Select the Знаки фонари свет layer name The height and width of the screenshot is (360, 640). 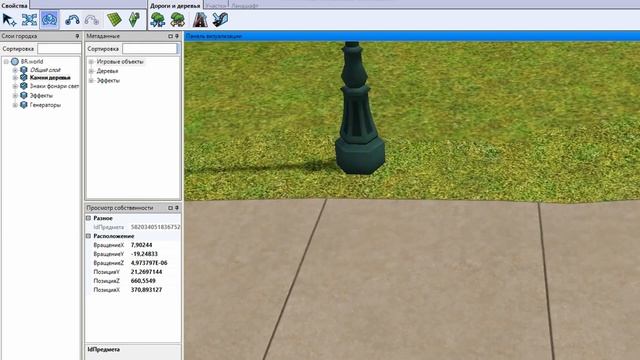coord(54,86)
